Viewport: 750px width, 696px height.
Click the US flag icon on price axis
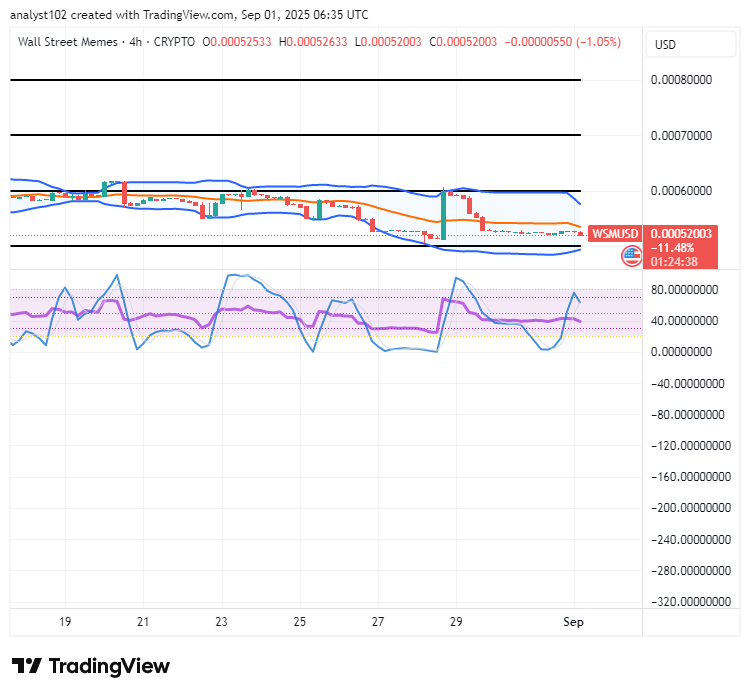pos(631,256)
